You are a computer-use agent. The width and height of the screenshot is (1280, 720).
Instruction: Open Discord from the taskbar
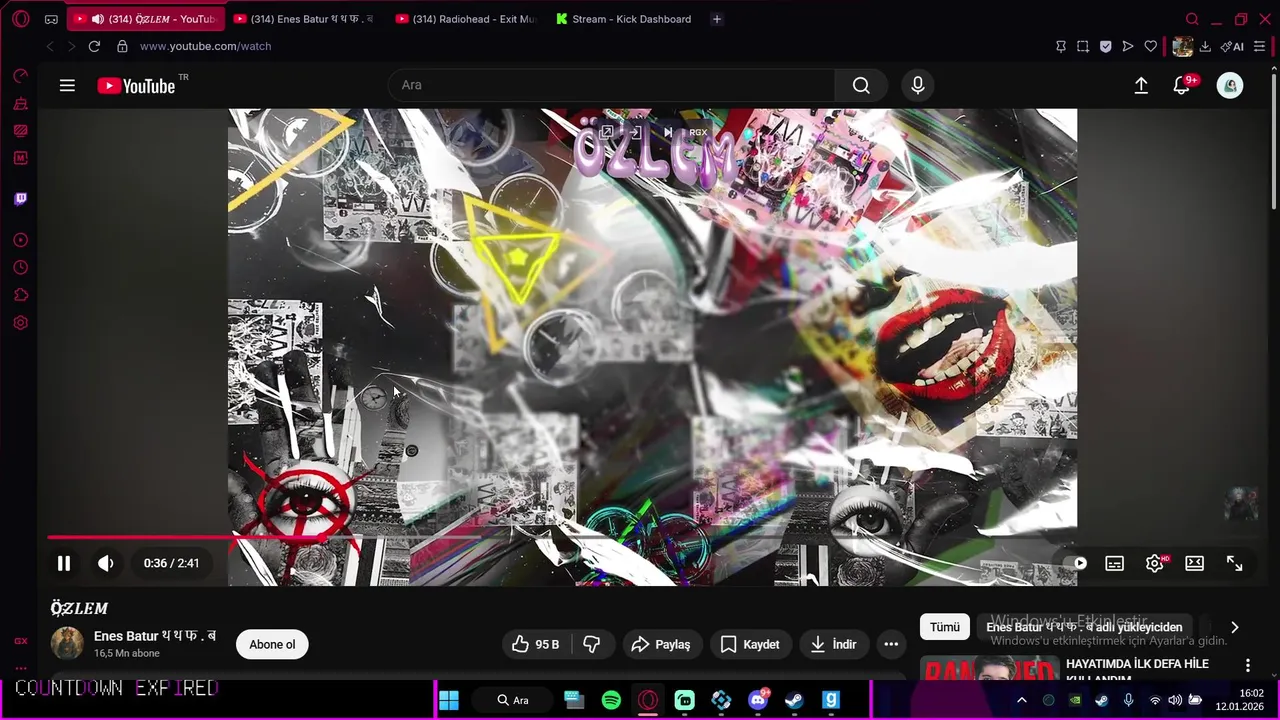coord(758,700)
